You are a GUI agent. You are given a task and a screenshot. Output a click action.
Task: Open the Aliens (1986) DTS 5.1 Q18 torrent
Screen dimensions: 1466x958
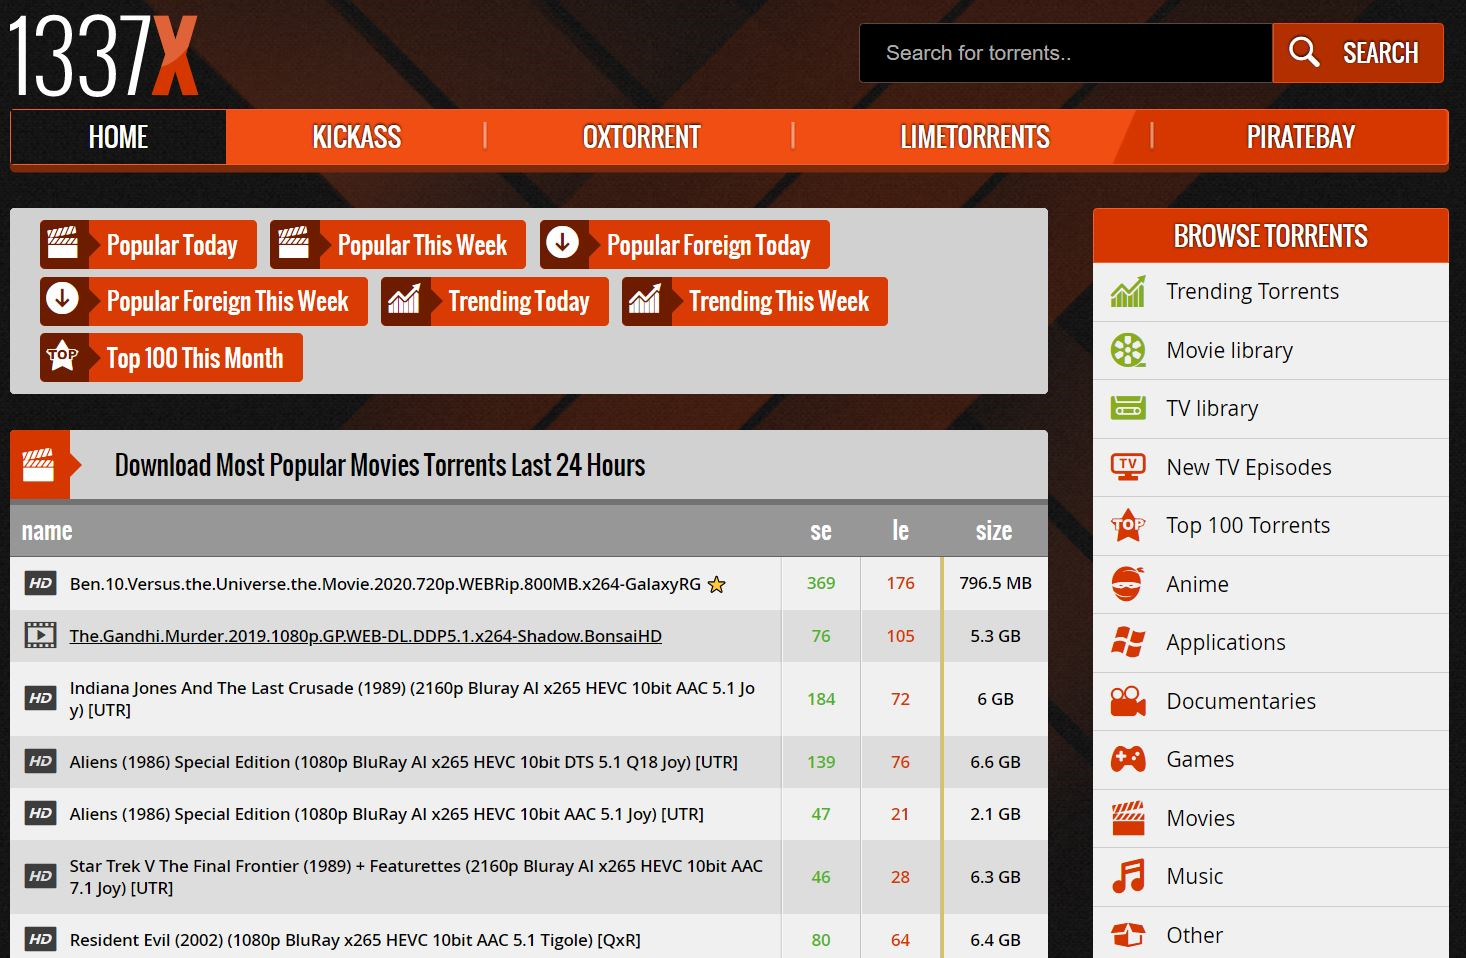(404, 762)
